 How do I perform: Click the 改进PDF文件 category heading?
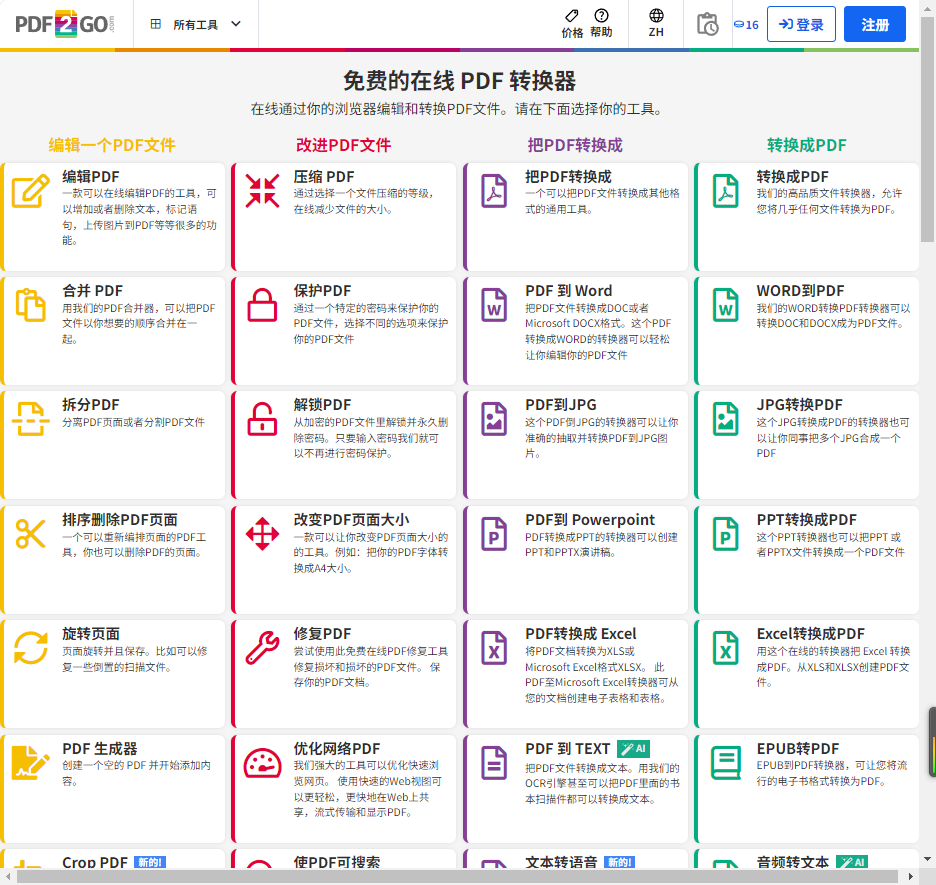click(x=343, y=145)
